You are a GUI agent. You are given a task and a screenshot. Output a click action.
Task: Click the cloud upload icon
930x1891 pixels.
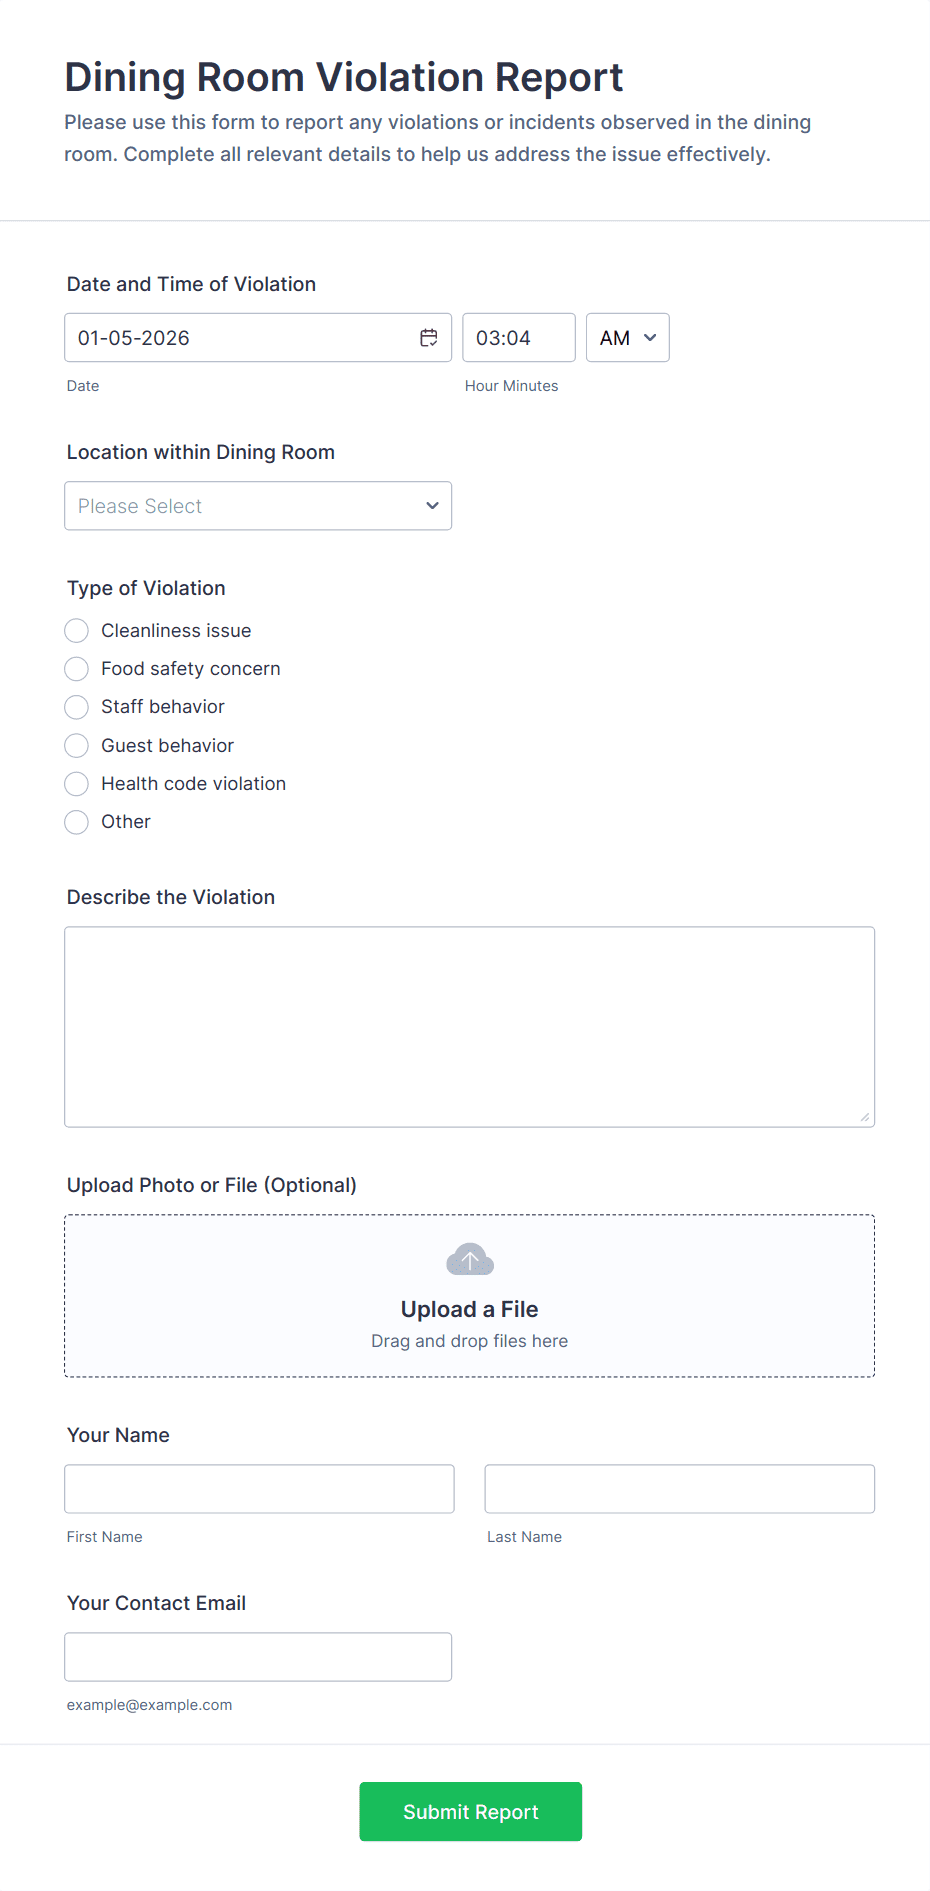point(470,1260)
